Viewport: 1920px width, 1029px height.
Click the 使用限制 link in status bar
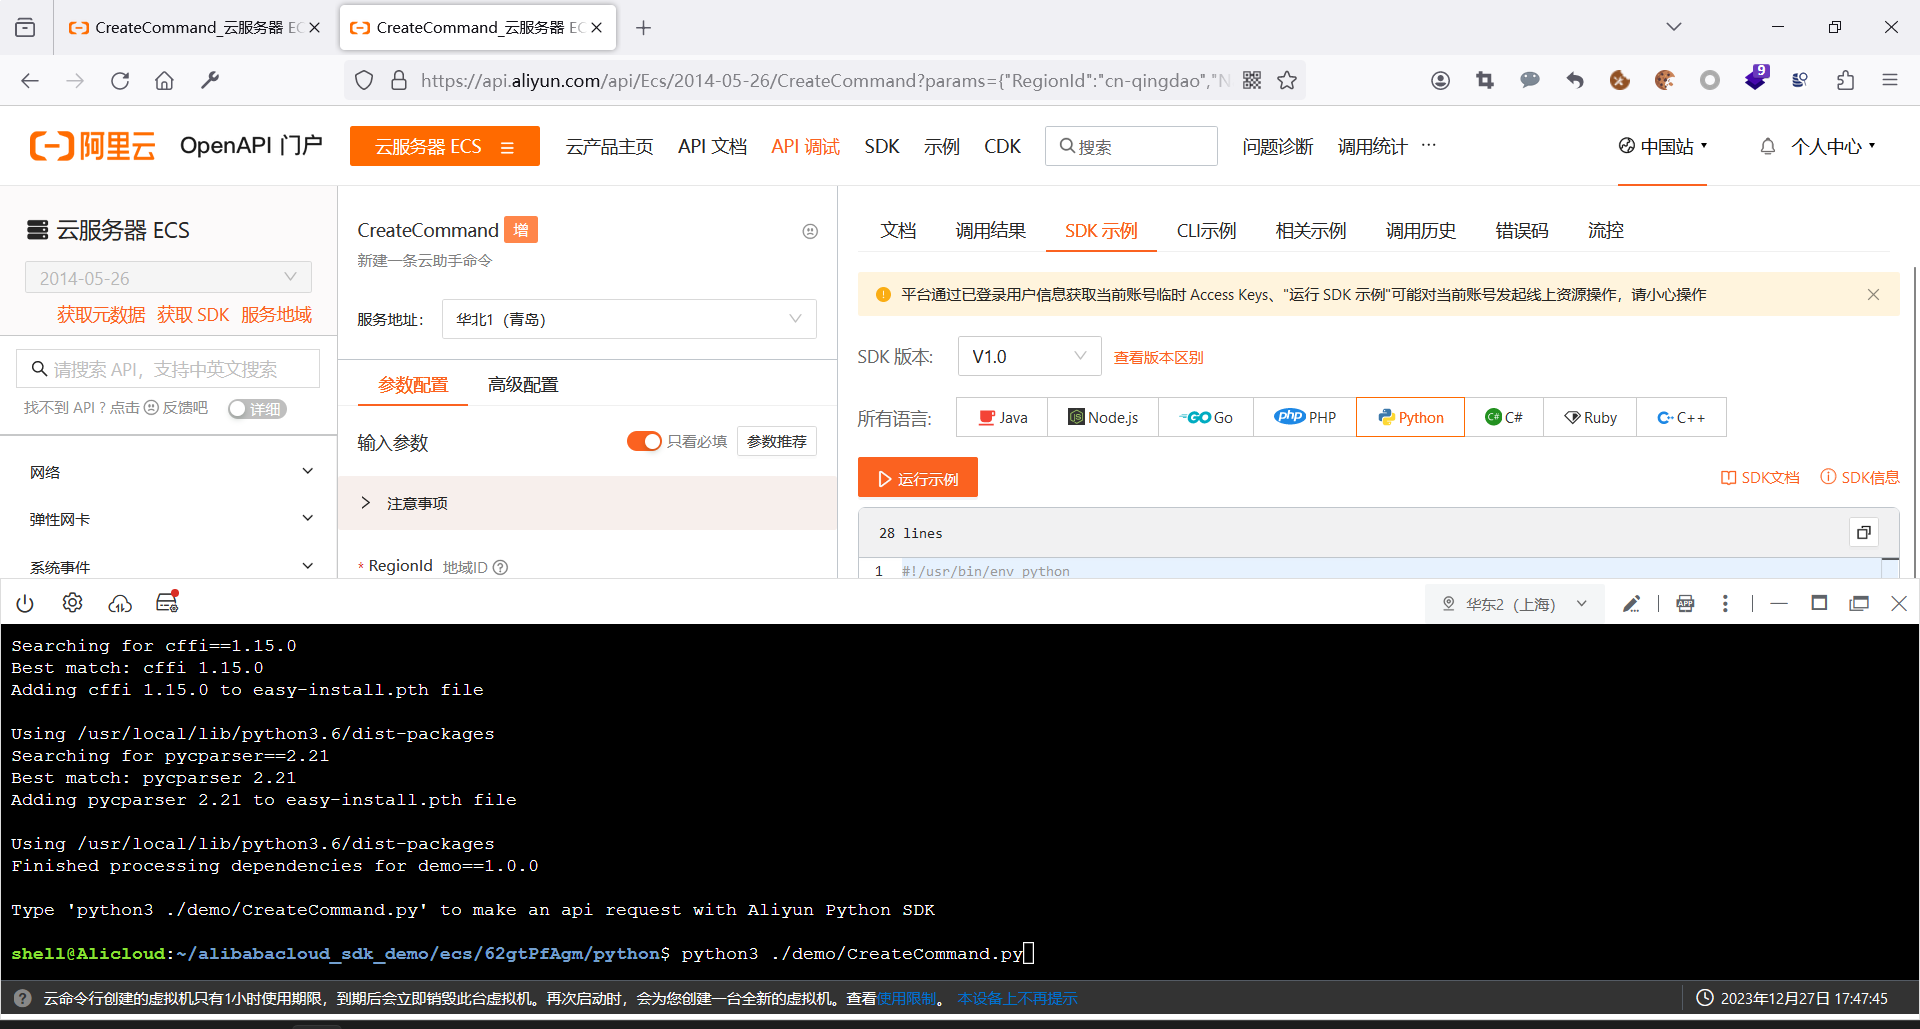tap(906, 998)
